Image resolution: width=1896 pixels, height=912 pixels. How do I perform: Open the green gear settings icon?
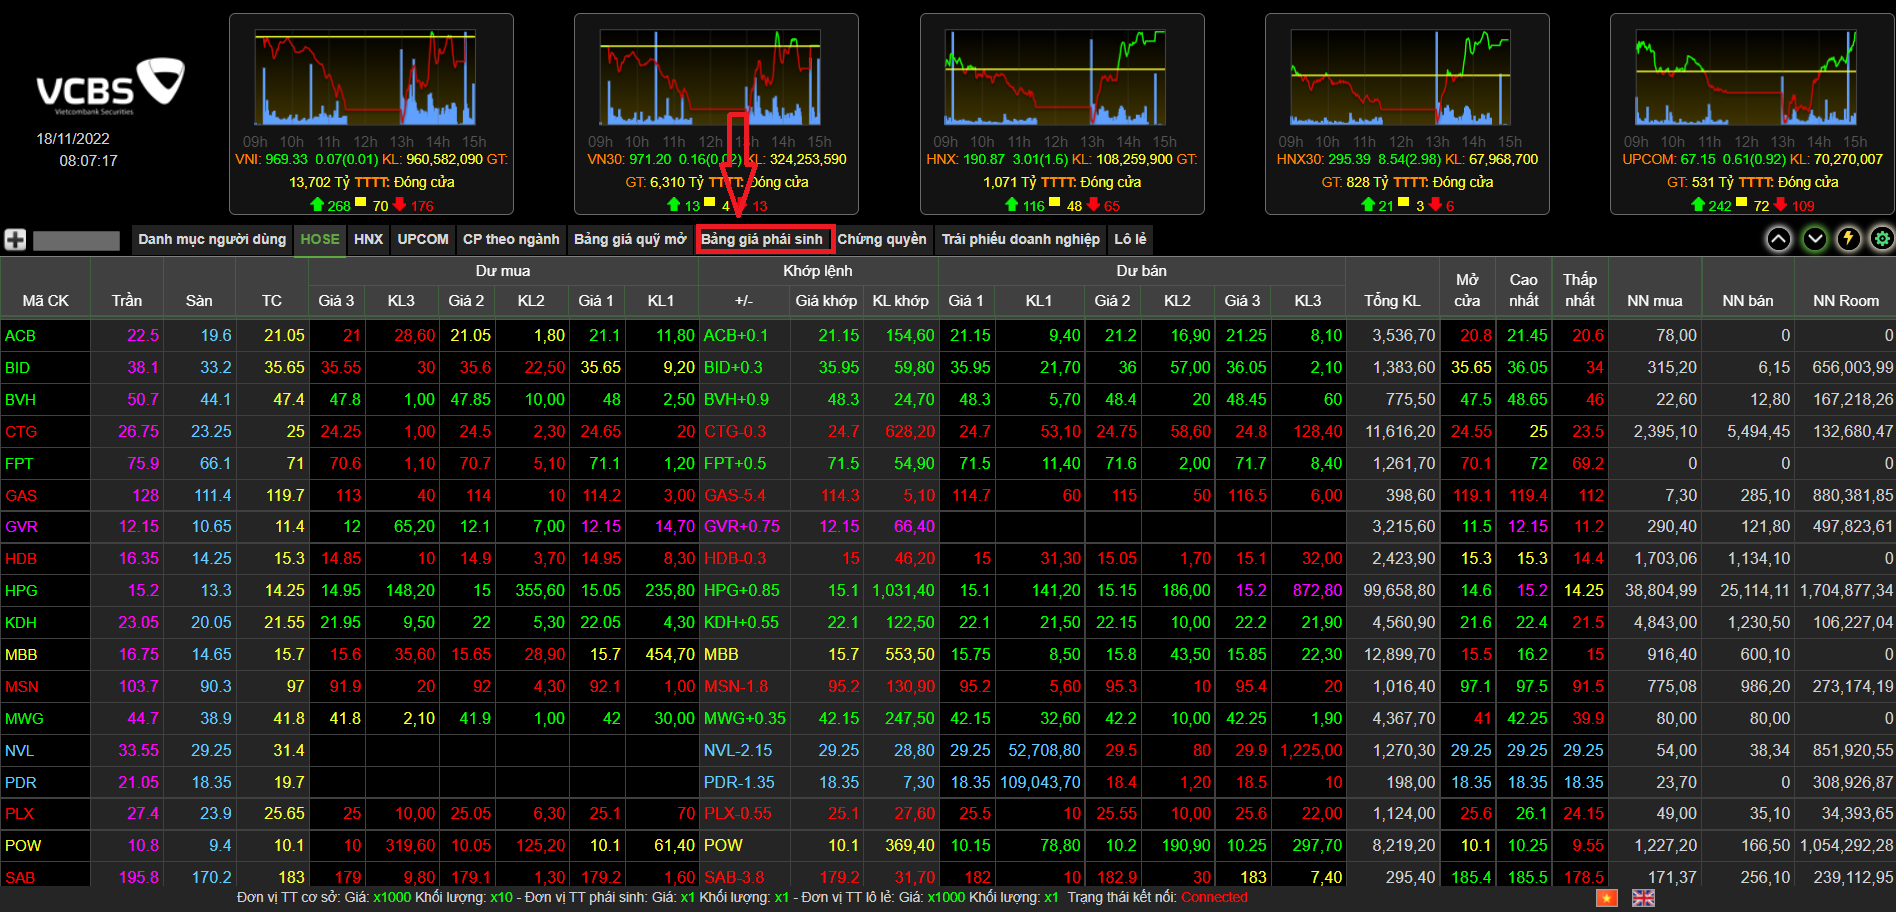pos(1882,239)
